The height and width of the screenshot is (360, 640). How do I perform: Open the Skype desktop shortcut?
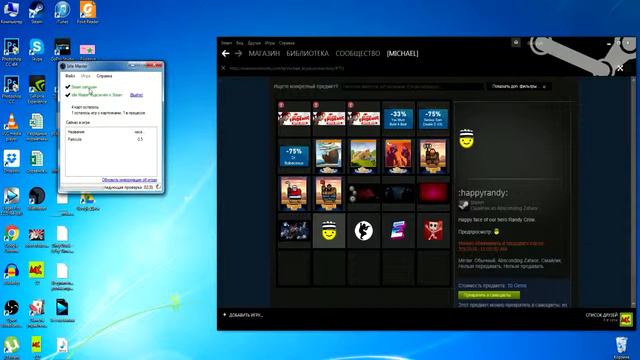pos(36,50)
